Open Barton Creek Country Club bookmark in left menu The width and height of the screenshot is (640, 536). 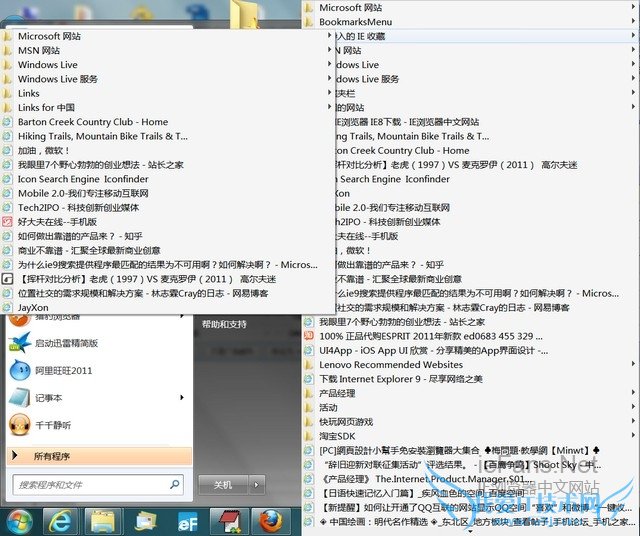click(167, 122)
